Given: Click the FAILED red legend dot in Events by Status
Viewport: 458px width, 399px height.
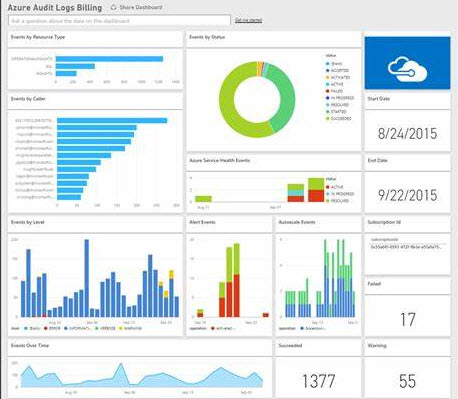Looking at the screenshot, I should [328, 91].
